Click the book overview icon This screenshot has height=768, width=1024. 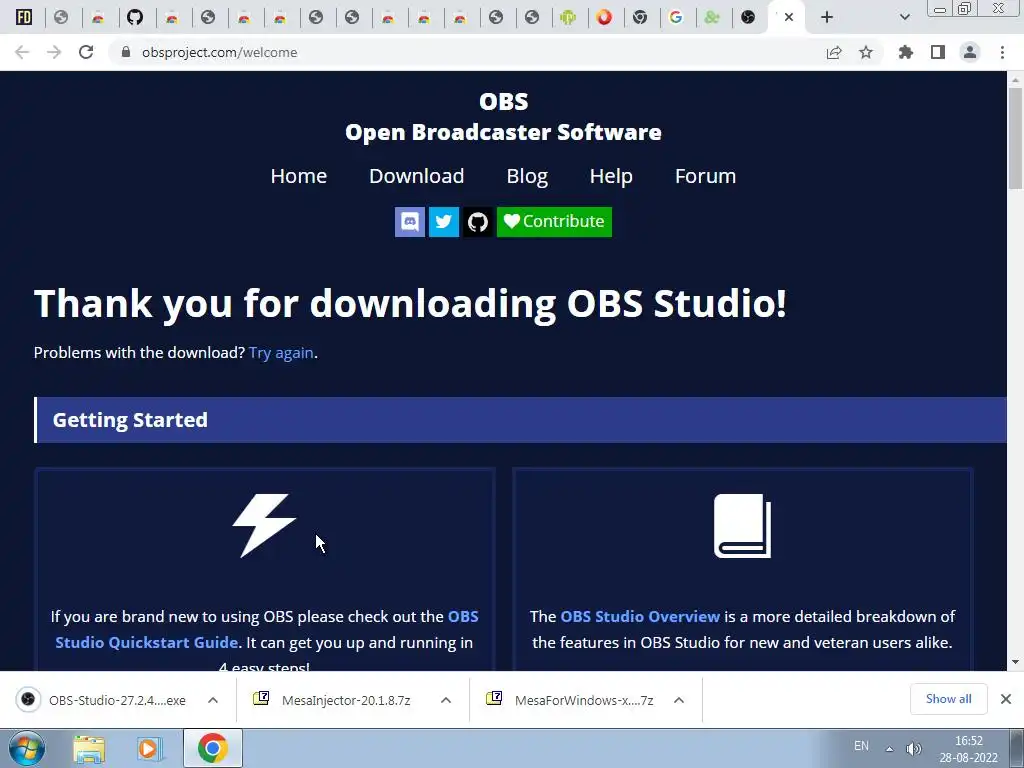tap(743, 526)
